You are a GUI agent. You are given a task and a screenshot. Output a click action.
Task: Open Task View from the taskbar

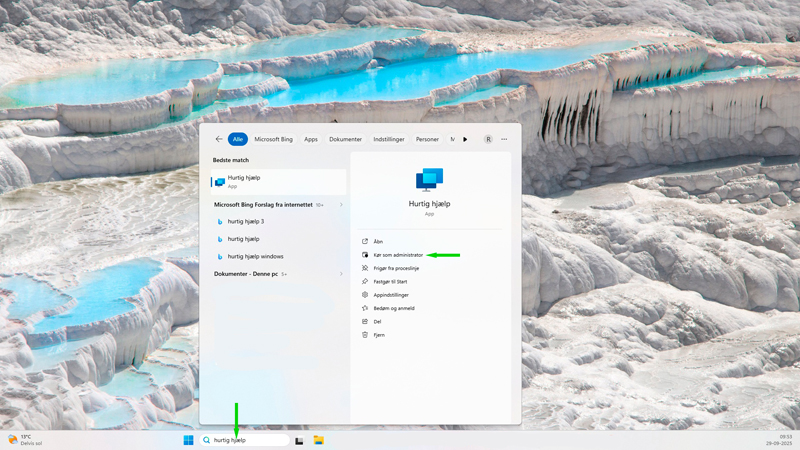[x=299, y=441]
